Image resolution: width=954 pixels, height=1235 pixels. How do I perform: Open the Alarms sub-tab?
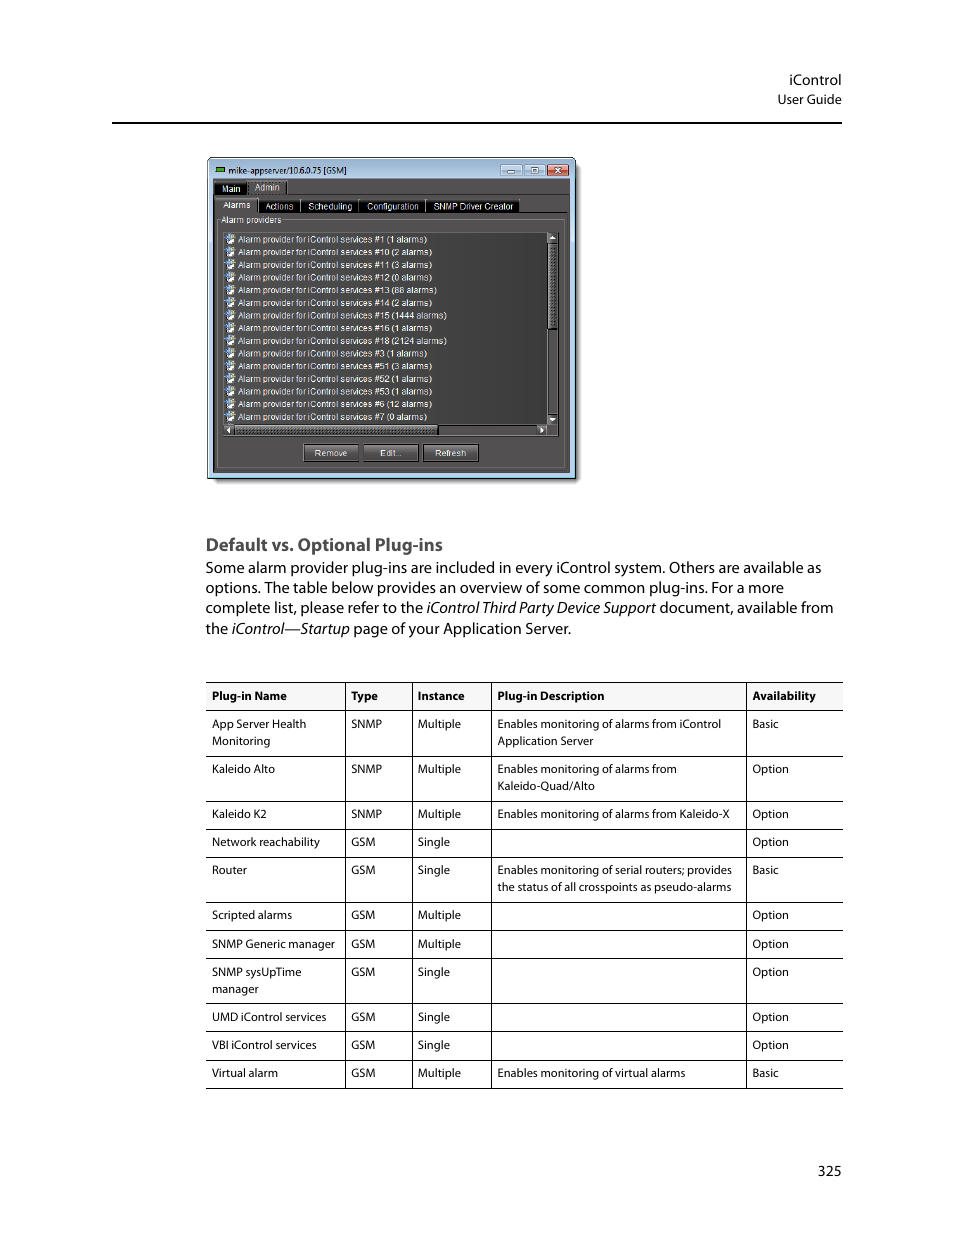237,205
